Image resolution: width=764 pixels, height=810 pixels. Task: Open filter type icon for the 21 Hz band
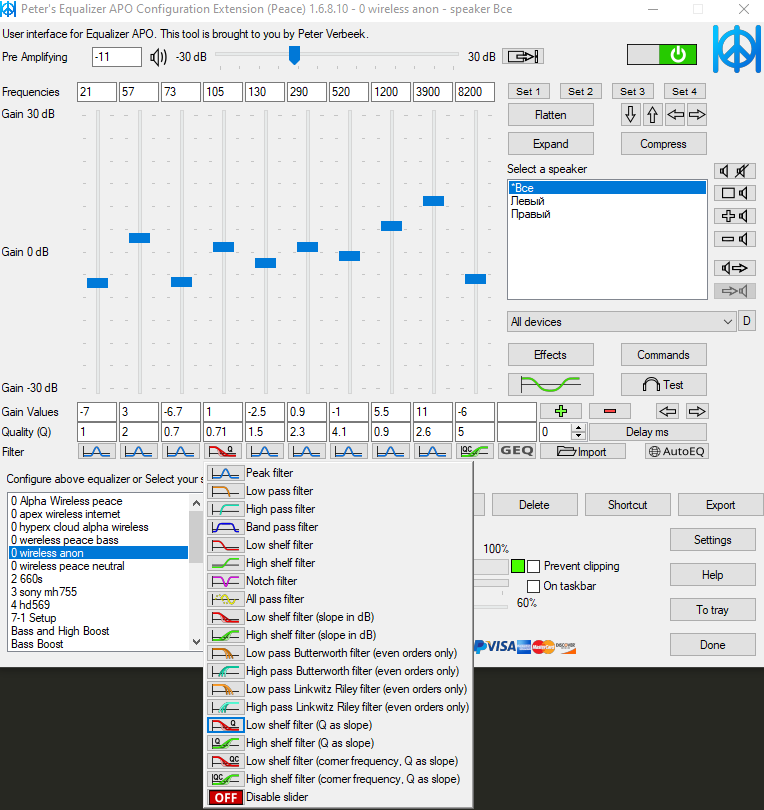coord(97,451)
